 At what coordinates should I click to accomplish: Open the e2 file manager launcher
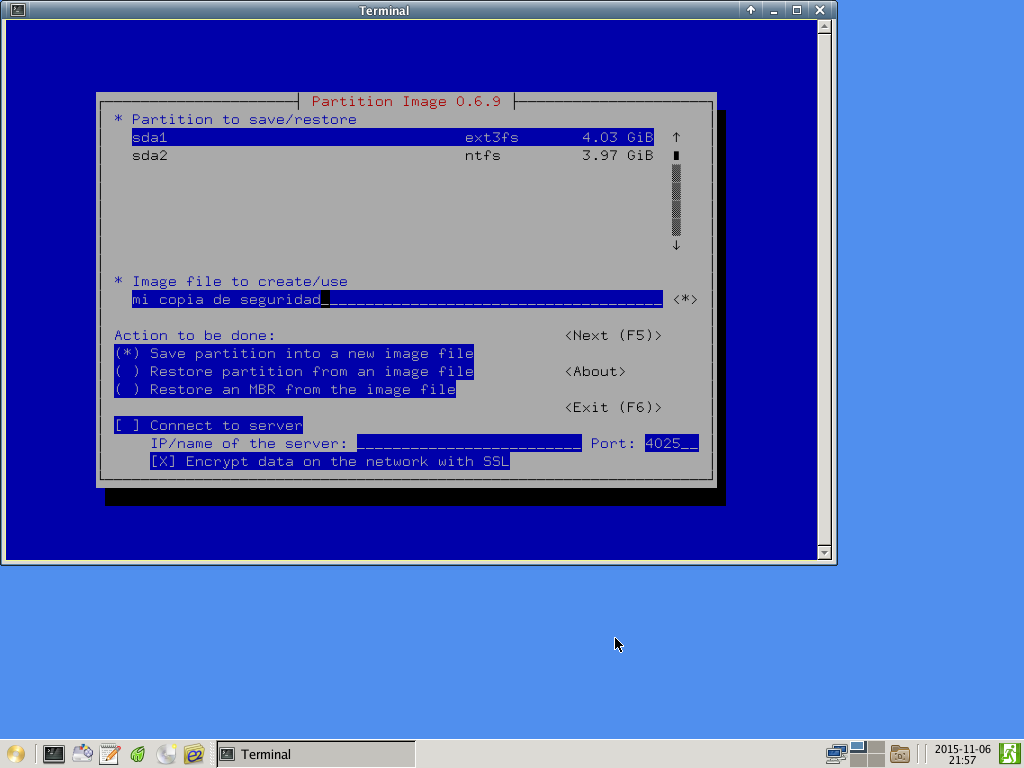(x=194, y=754)
